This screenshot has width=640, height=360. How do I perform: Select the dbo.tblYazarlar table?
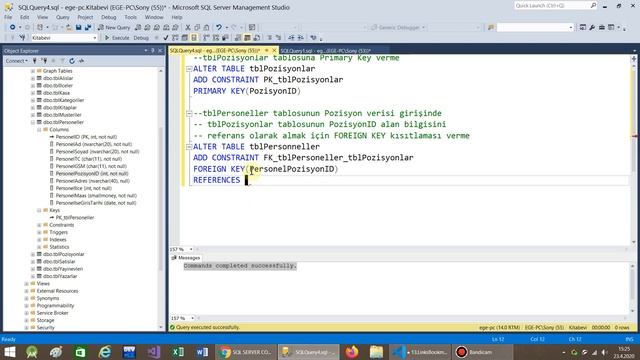(60, 276)
